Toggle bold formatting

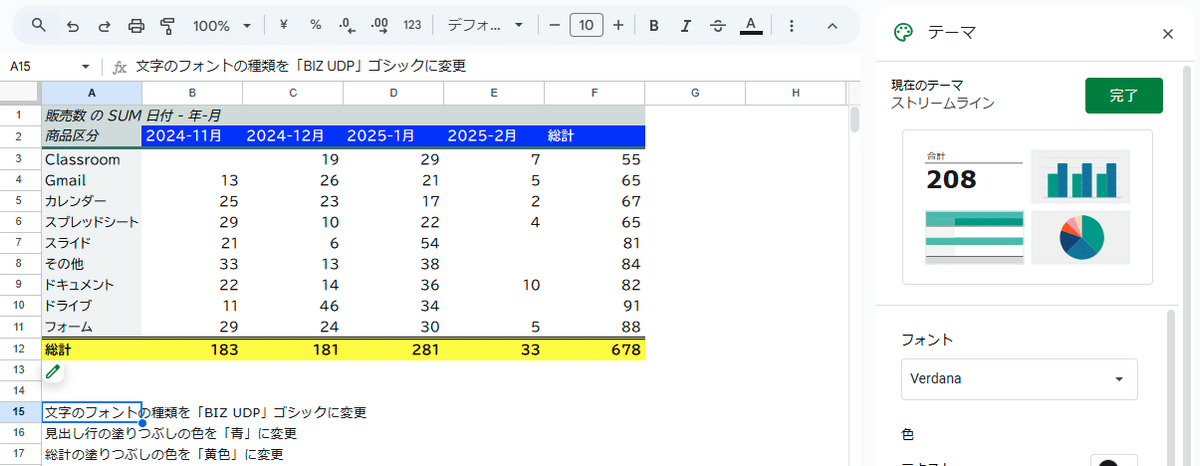(654, 25)
